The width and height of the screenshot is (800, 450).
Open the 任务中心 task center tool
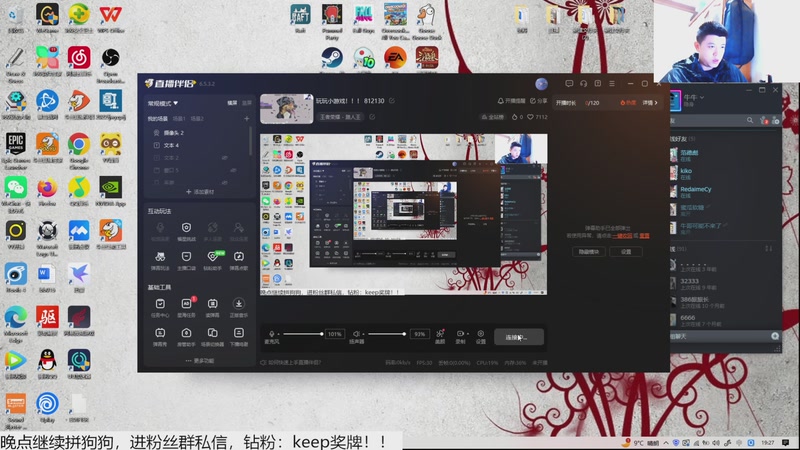click(160, 308)
